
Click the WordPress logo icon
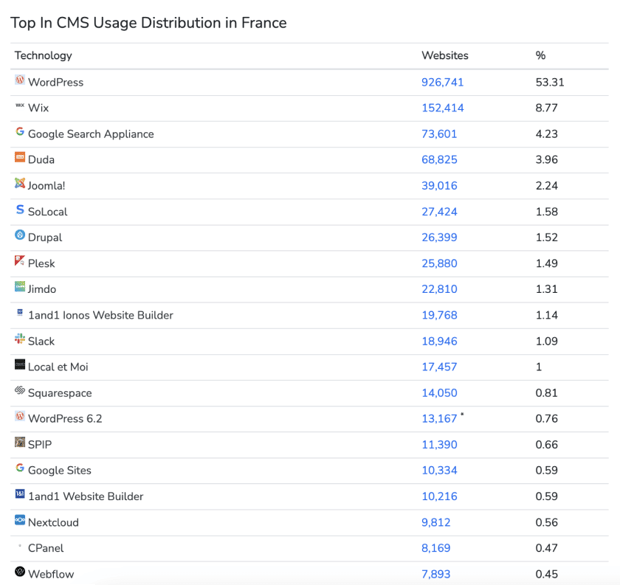20,80
